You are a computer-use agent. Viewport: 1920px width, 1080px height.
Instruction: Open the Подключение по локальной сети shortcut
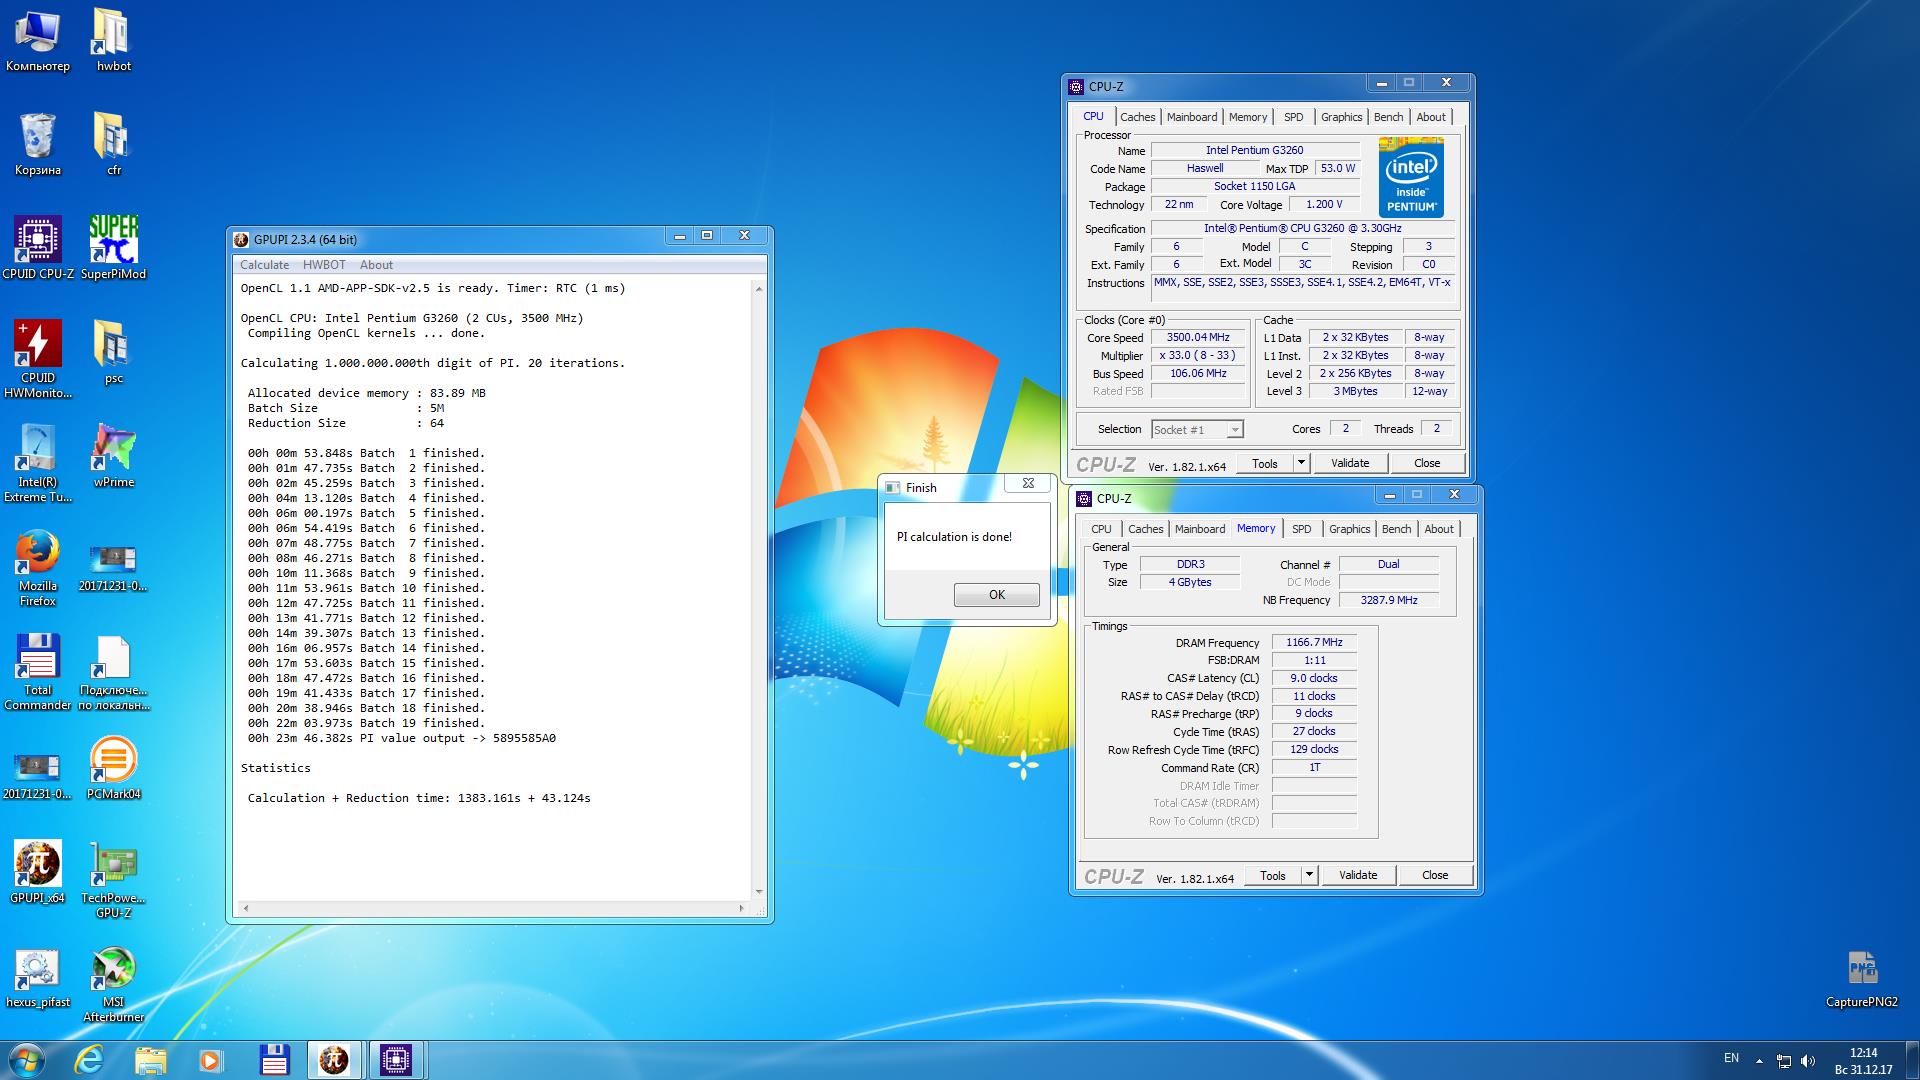pyautogui.click(x=113, y=671)
